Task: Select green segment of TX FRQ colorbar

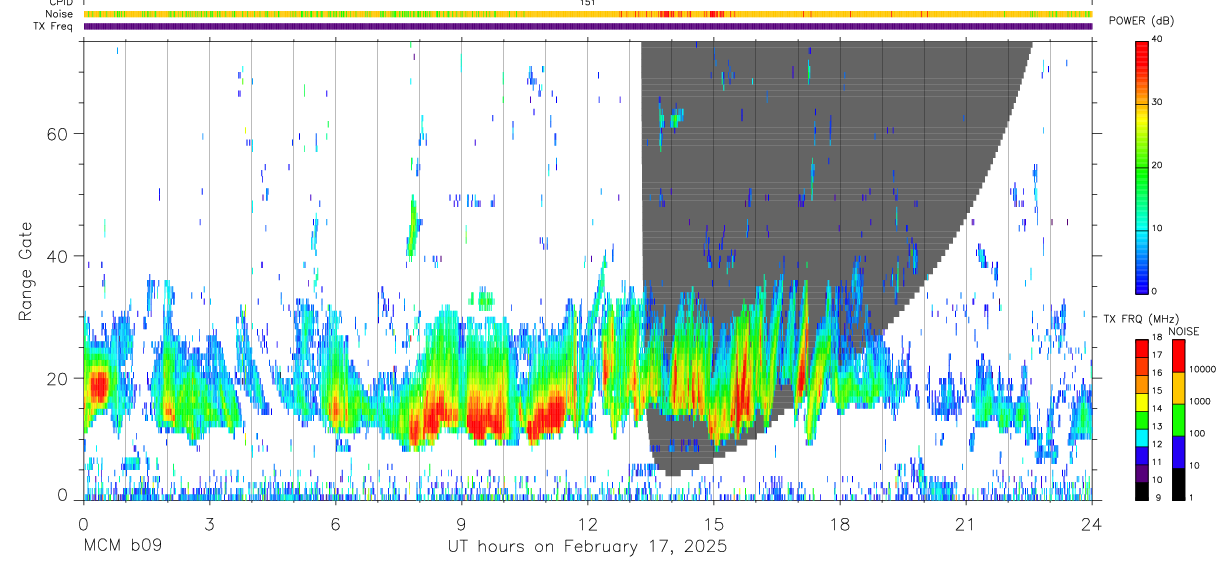Action: tap(1142, 420)
